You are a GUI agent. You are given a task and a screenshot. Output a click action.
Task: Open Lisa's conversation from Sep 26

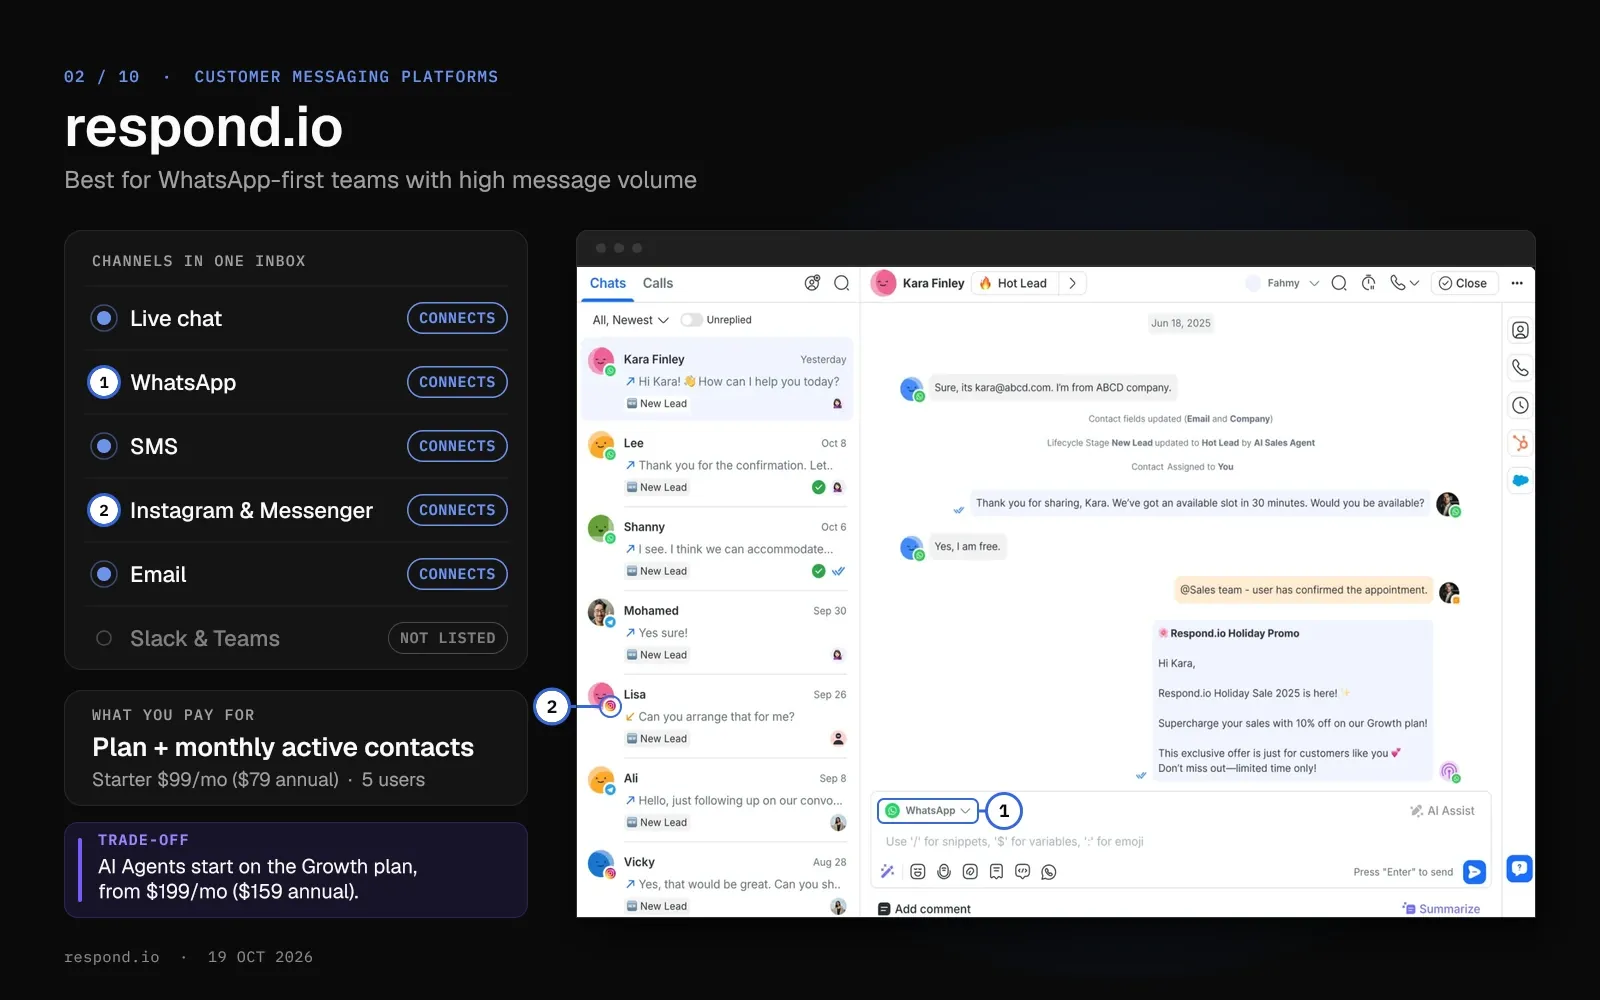pos(717,716)
